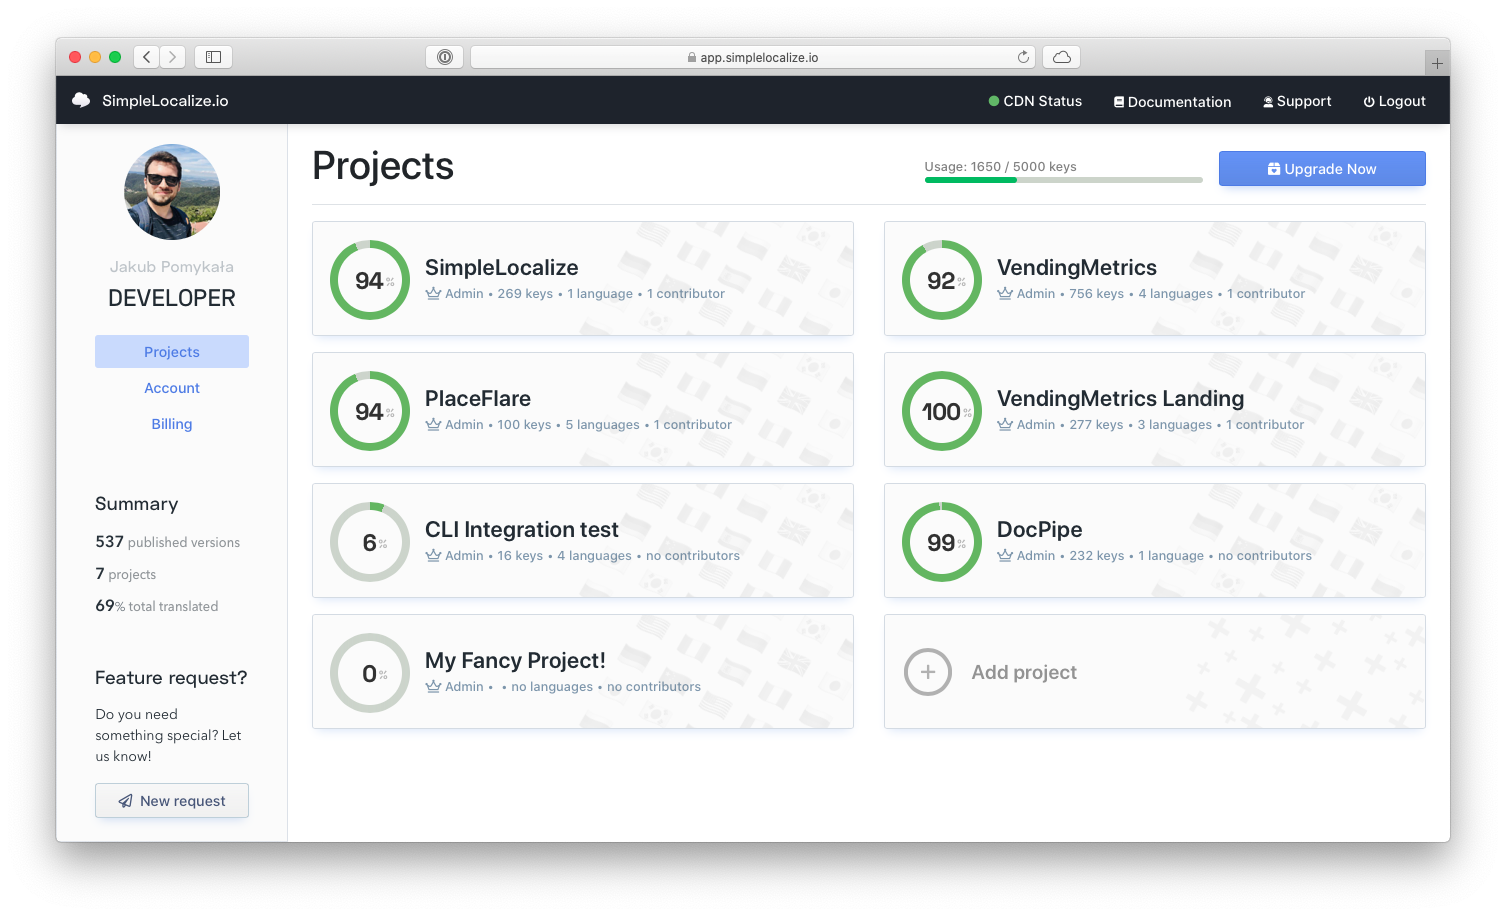Click the privacy shield icon in toolbar
This screenshot has height=916, width=1506.
click(x=445, y=57)
